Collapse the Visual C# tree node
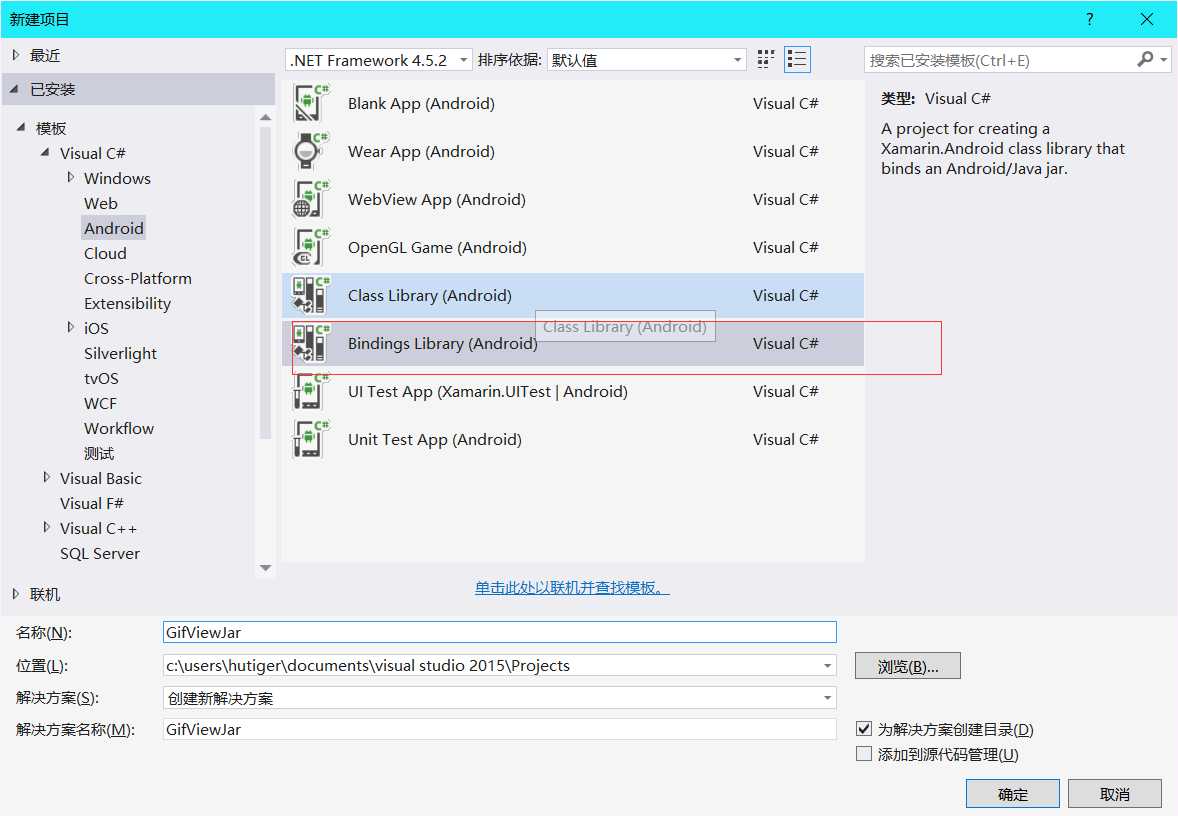This screenshot has width=1178, height=816. 46,153
